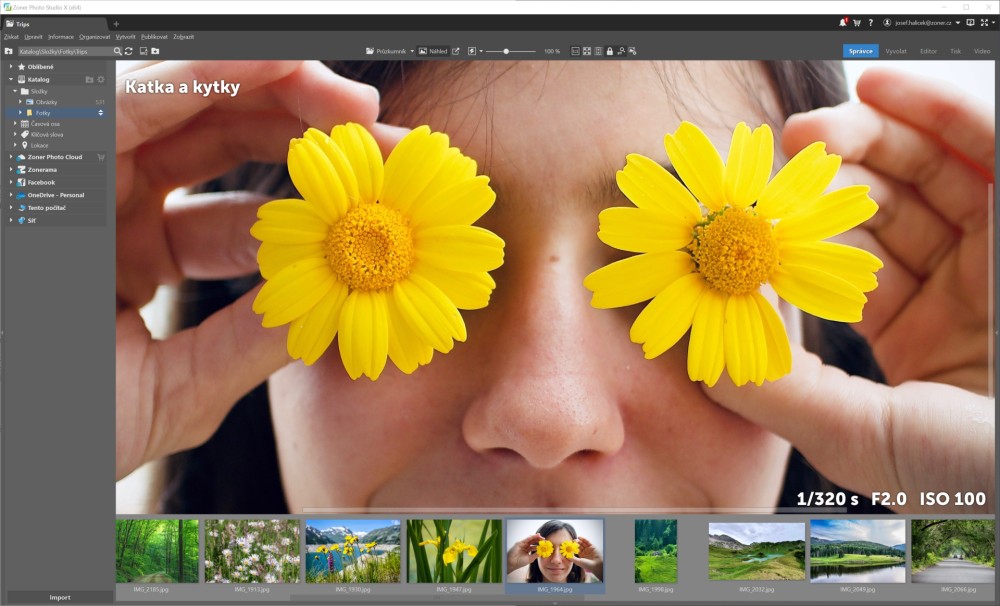Click the sort arrows on Fotky row
Image resolution: width=1000 pixels, height=606 pixels.
[100, 113]
